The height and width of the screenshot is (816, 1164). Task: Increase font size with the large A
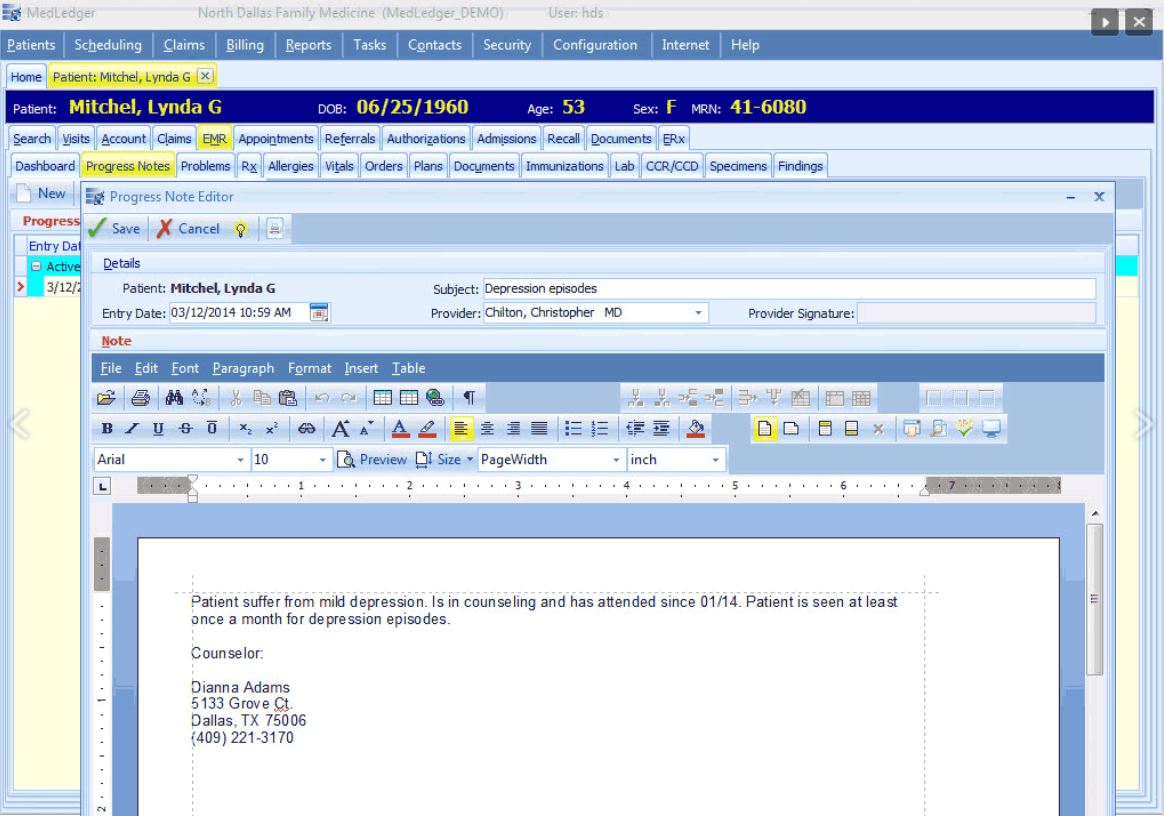pos(341,428)
